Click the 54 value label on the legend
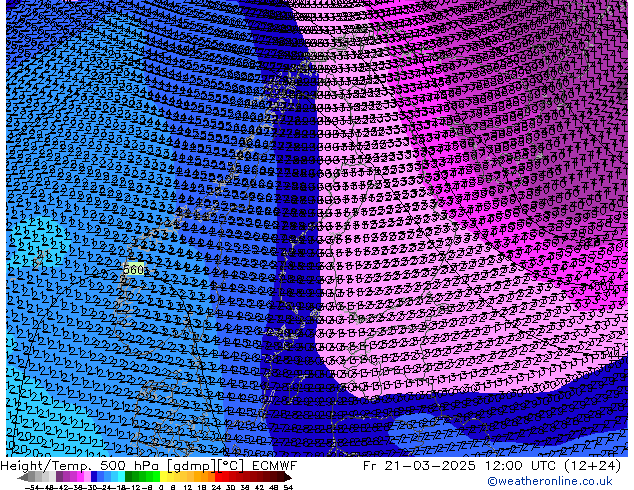This screenshot has height=490, width=634. pos(287,488)
